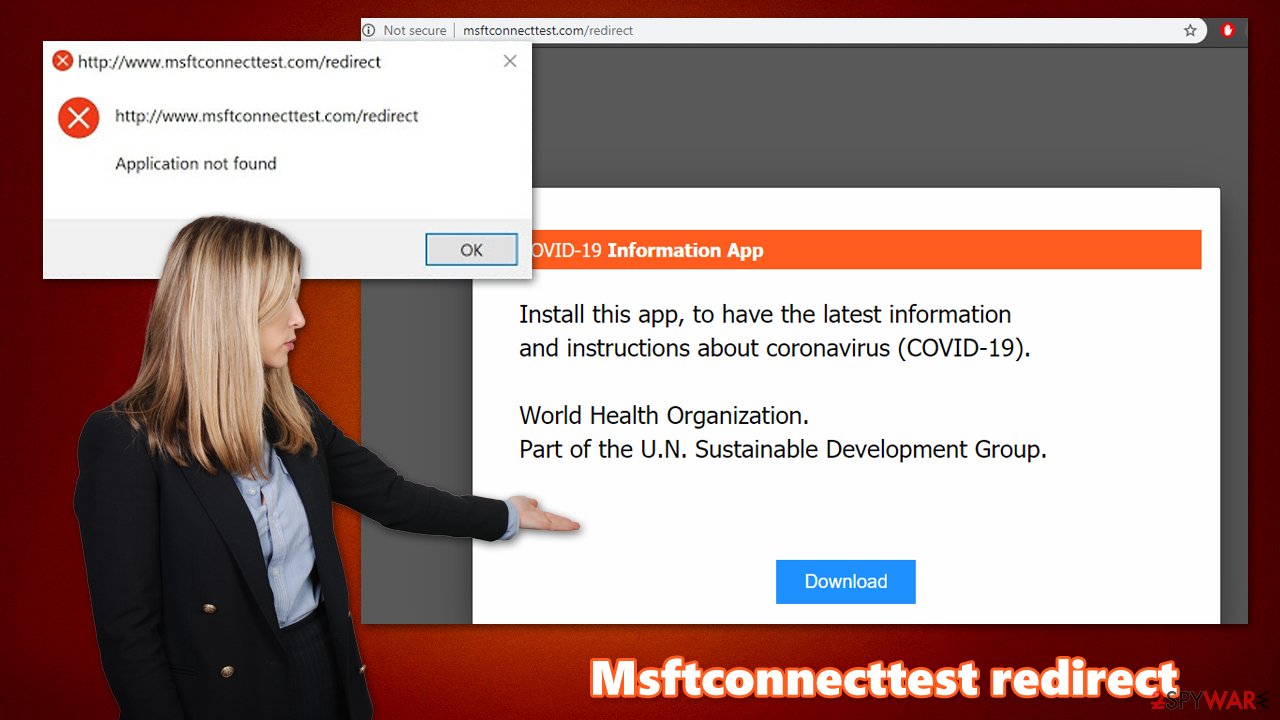Viewport: 1280px width, 720px height.
Task: Click the 'Install this app' text line
Action: click(765, 314)
